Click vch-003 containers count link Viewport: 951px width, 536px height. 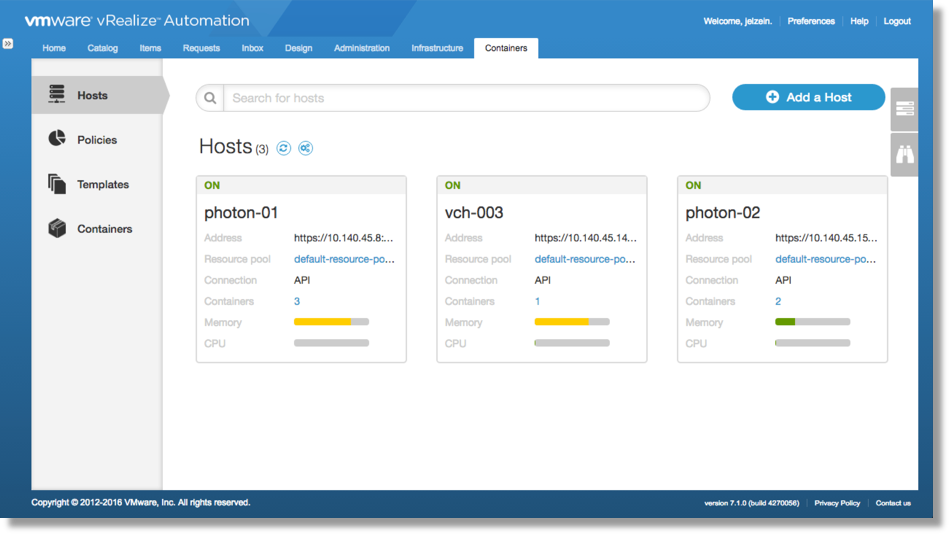(537, 301)
